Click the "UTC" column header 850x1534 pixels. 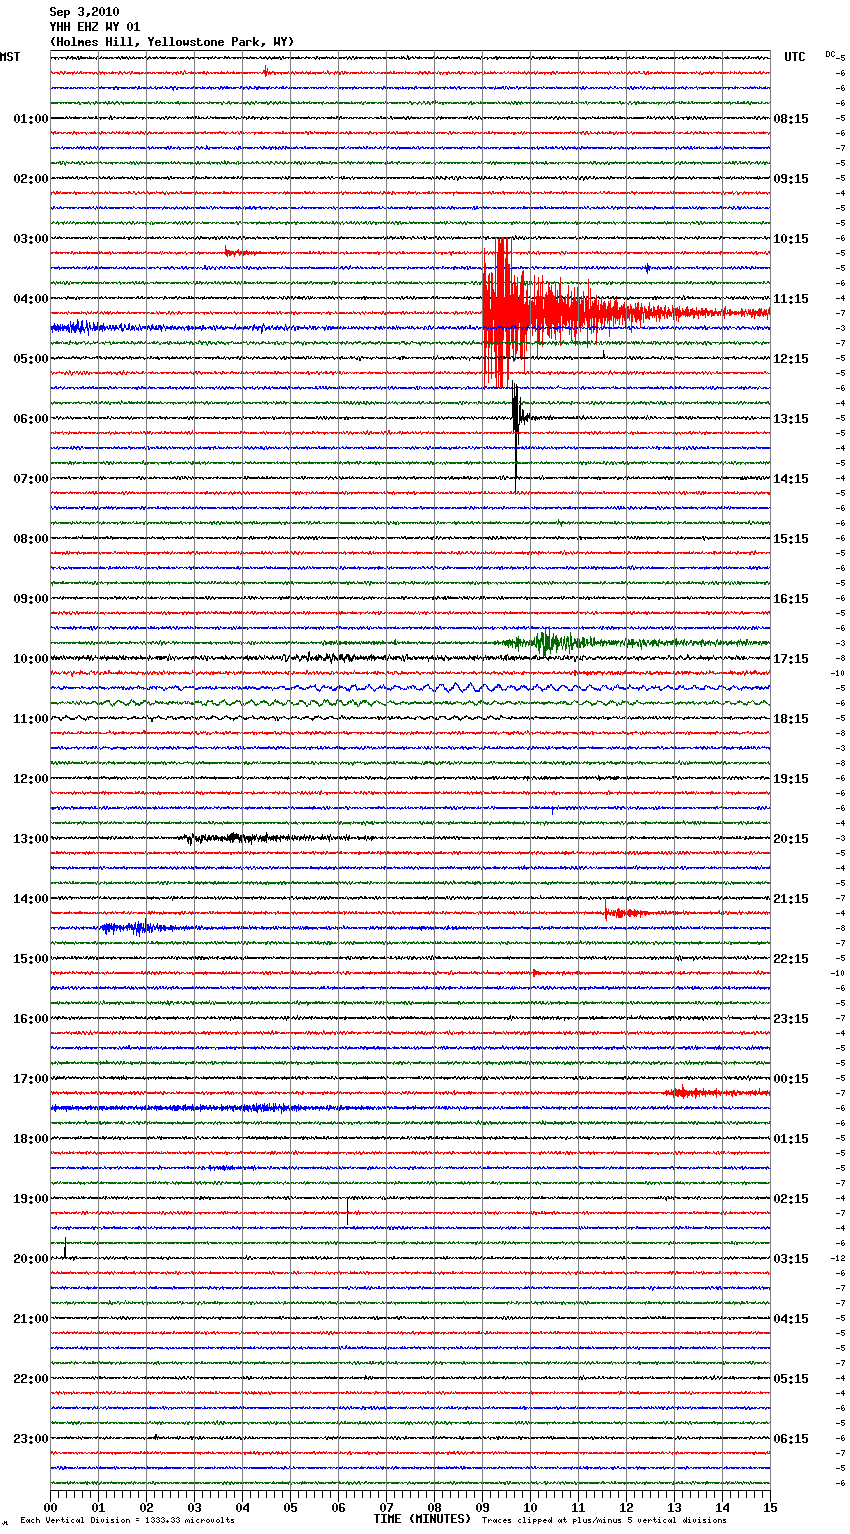click(795, 57)
